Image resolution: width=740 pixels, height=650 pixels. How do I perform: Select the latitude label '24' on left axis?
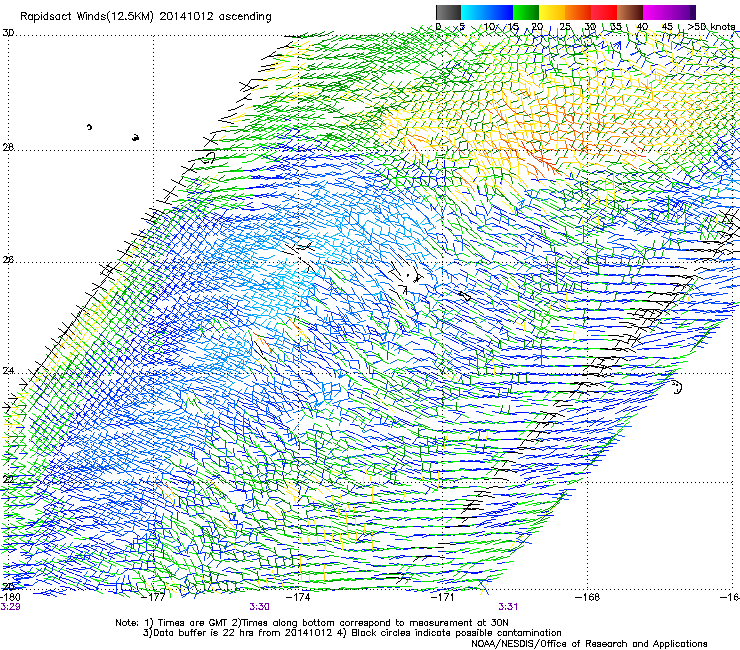(x=8, y=371)
